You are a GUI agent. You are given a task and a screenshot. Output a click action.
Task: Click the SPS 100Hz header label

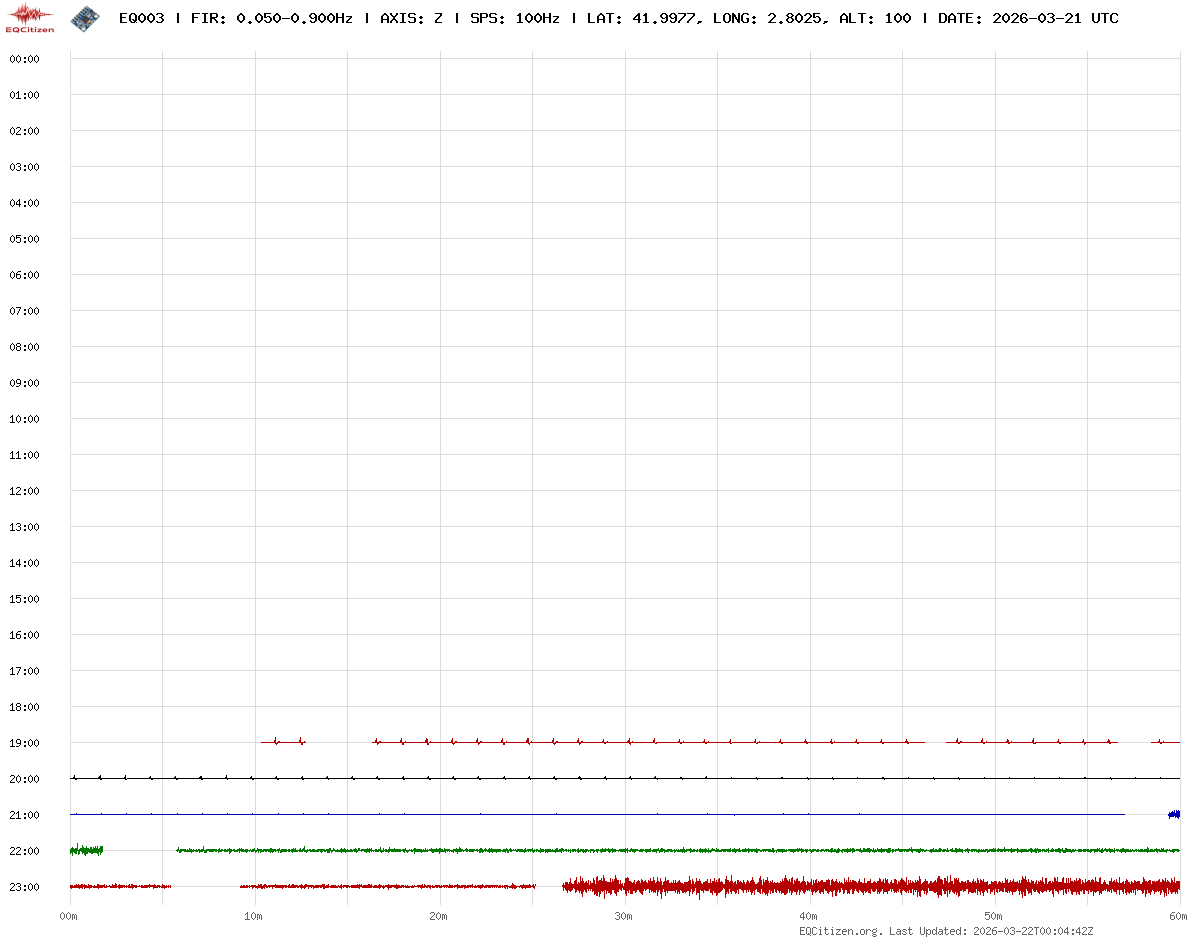pyautogui.click(x=515, y=18)
